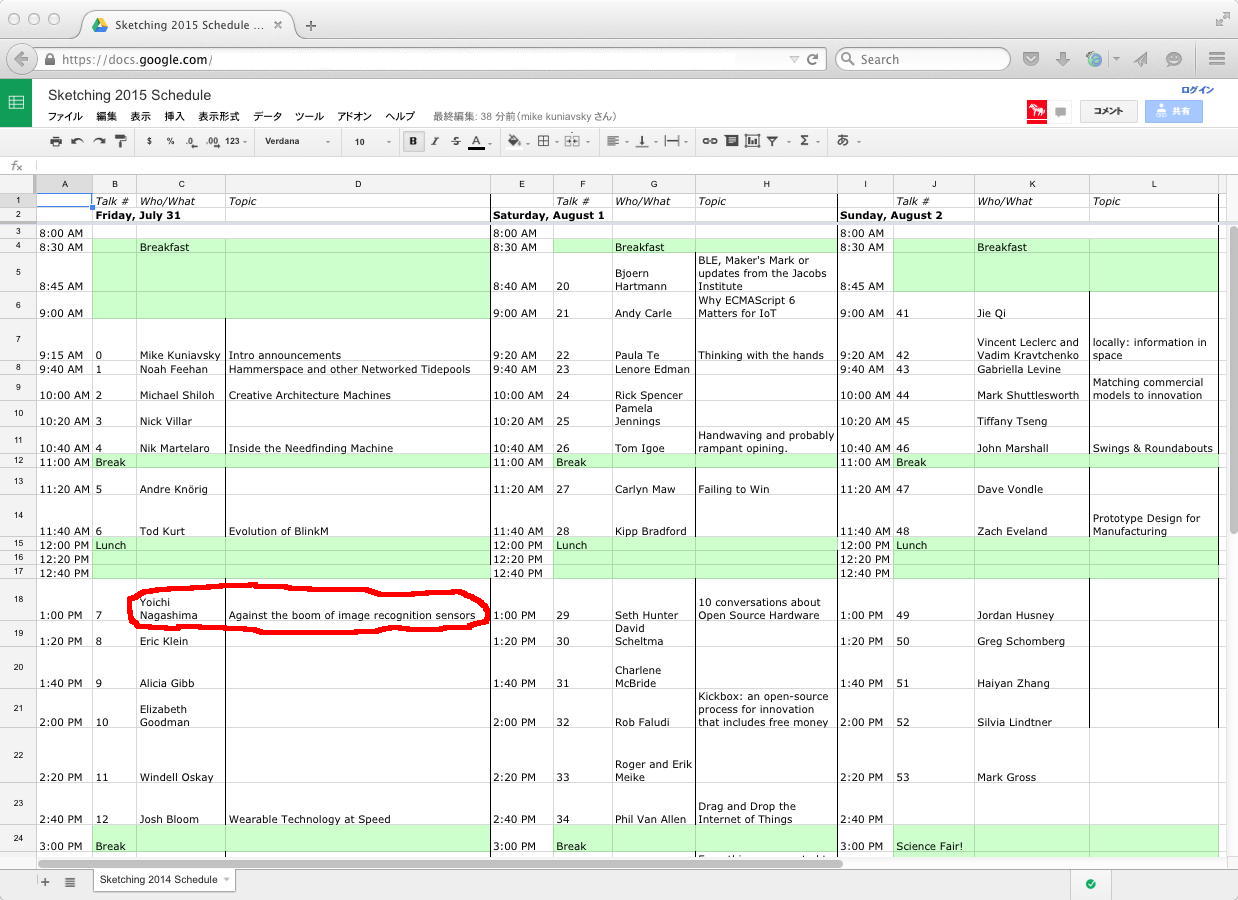Image resolution: width=1238 pixels, height=900 pixels.
Task: Open the 表示形式 menu
Action: pos(219,117)
